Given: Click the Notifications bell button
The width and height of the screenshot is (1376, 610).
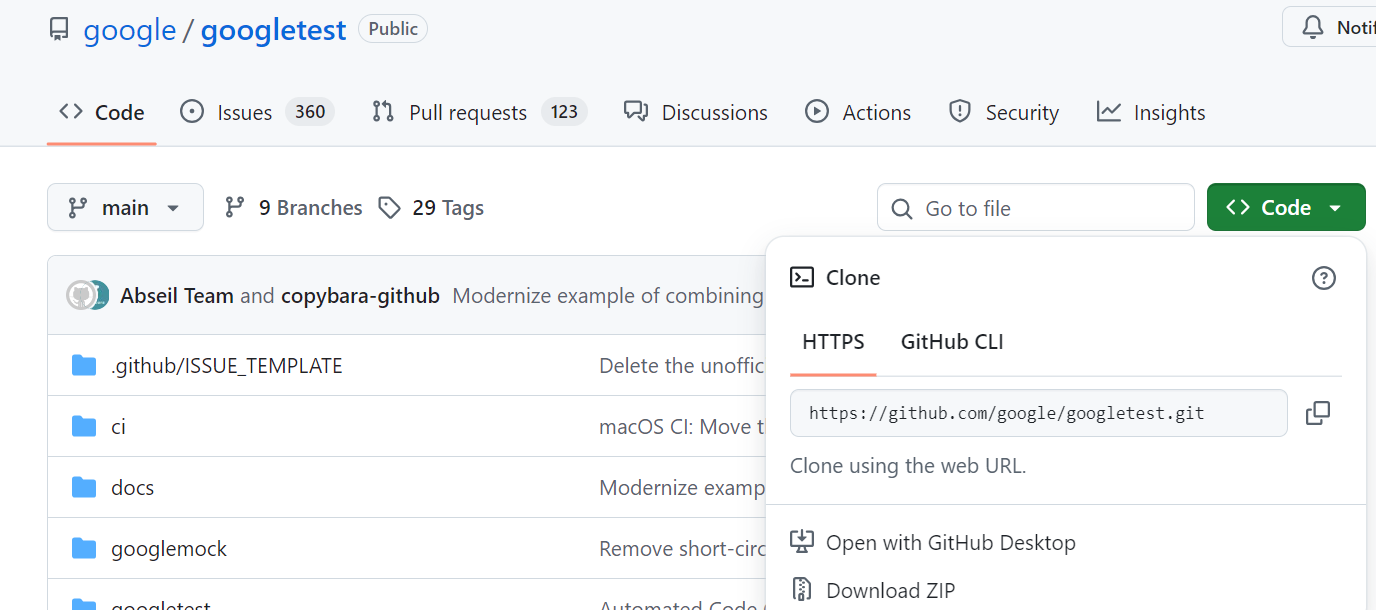Looking at the screenshot, I should tap(1329, 27).
